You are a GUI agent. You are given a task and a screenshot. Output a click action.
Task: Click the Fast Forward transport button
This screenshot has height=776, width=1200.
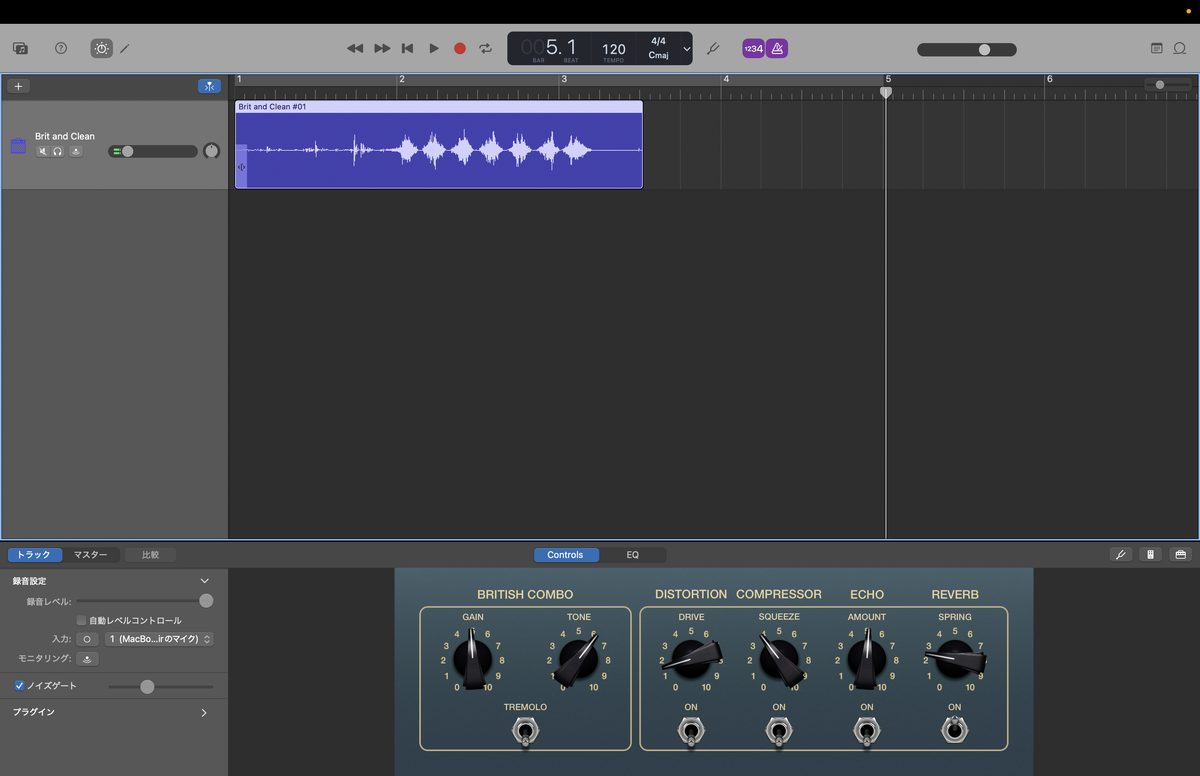coord(382,48)
